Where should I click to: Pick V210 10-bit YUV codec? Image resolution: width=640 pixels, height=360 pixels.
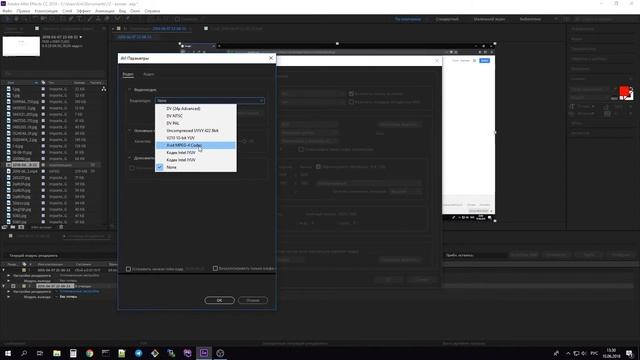point(196,138)
